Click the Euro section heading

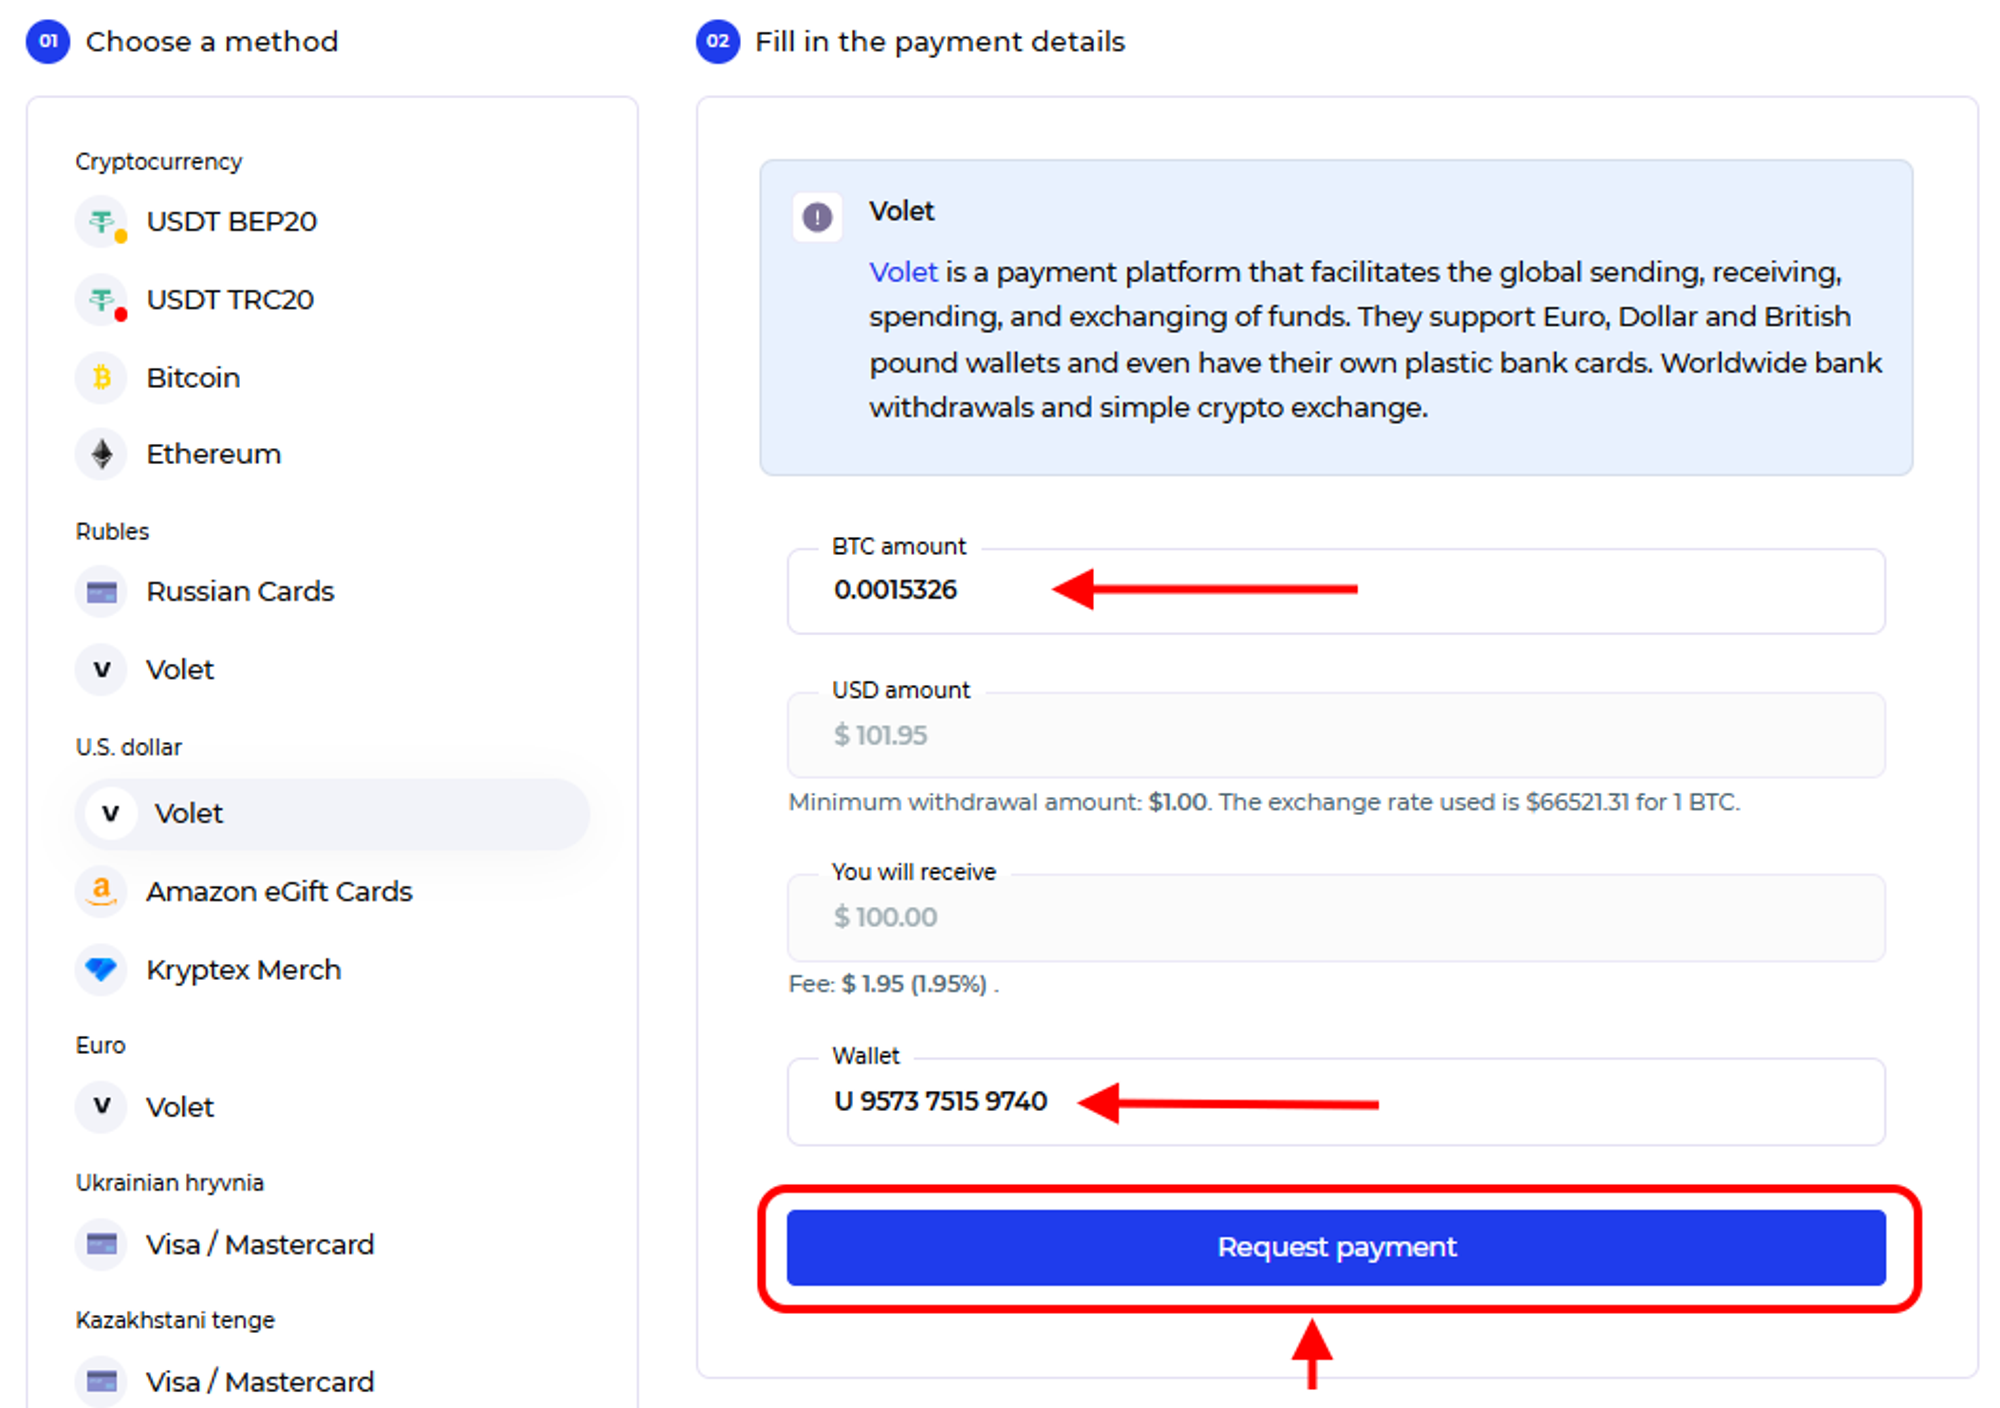point(101,1045)
